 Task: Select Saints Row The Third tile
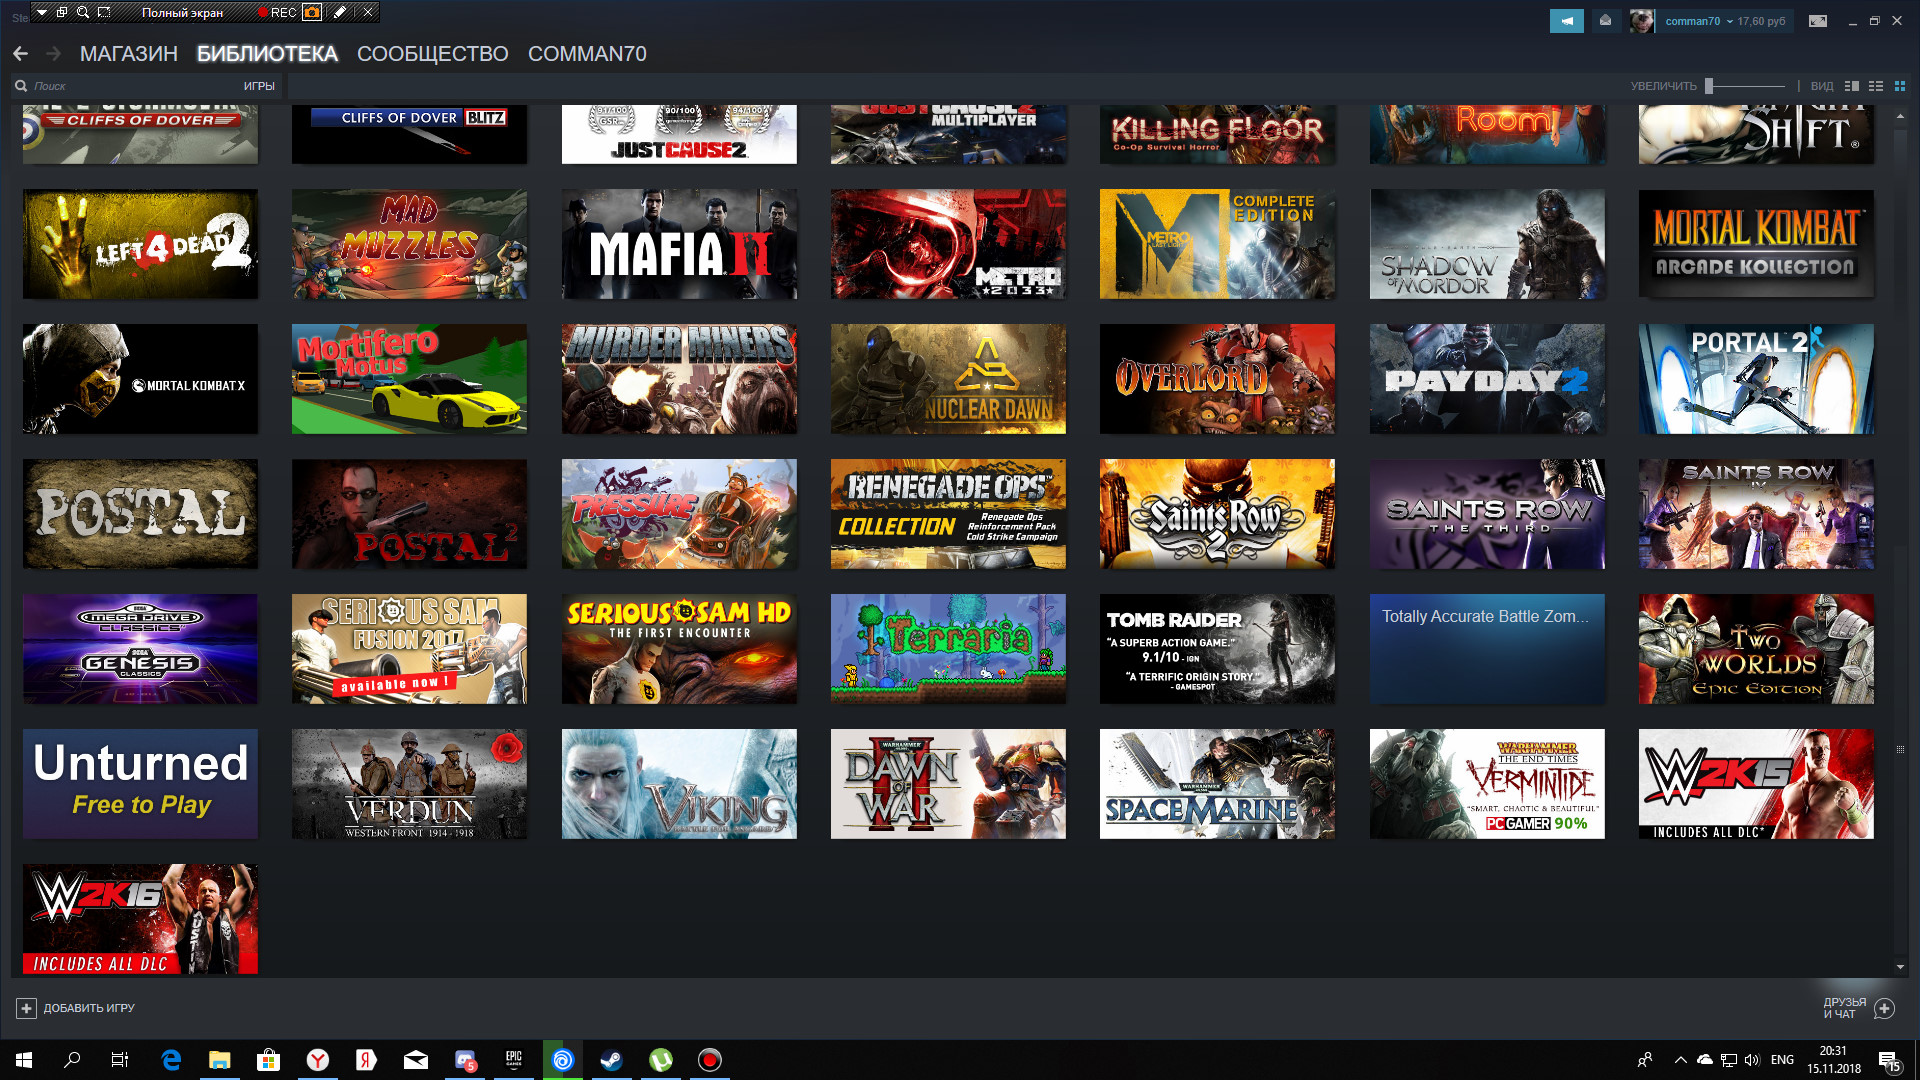pos(1487,514)
